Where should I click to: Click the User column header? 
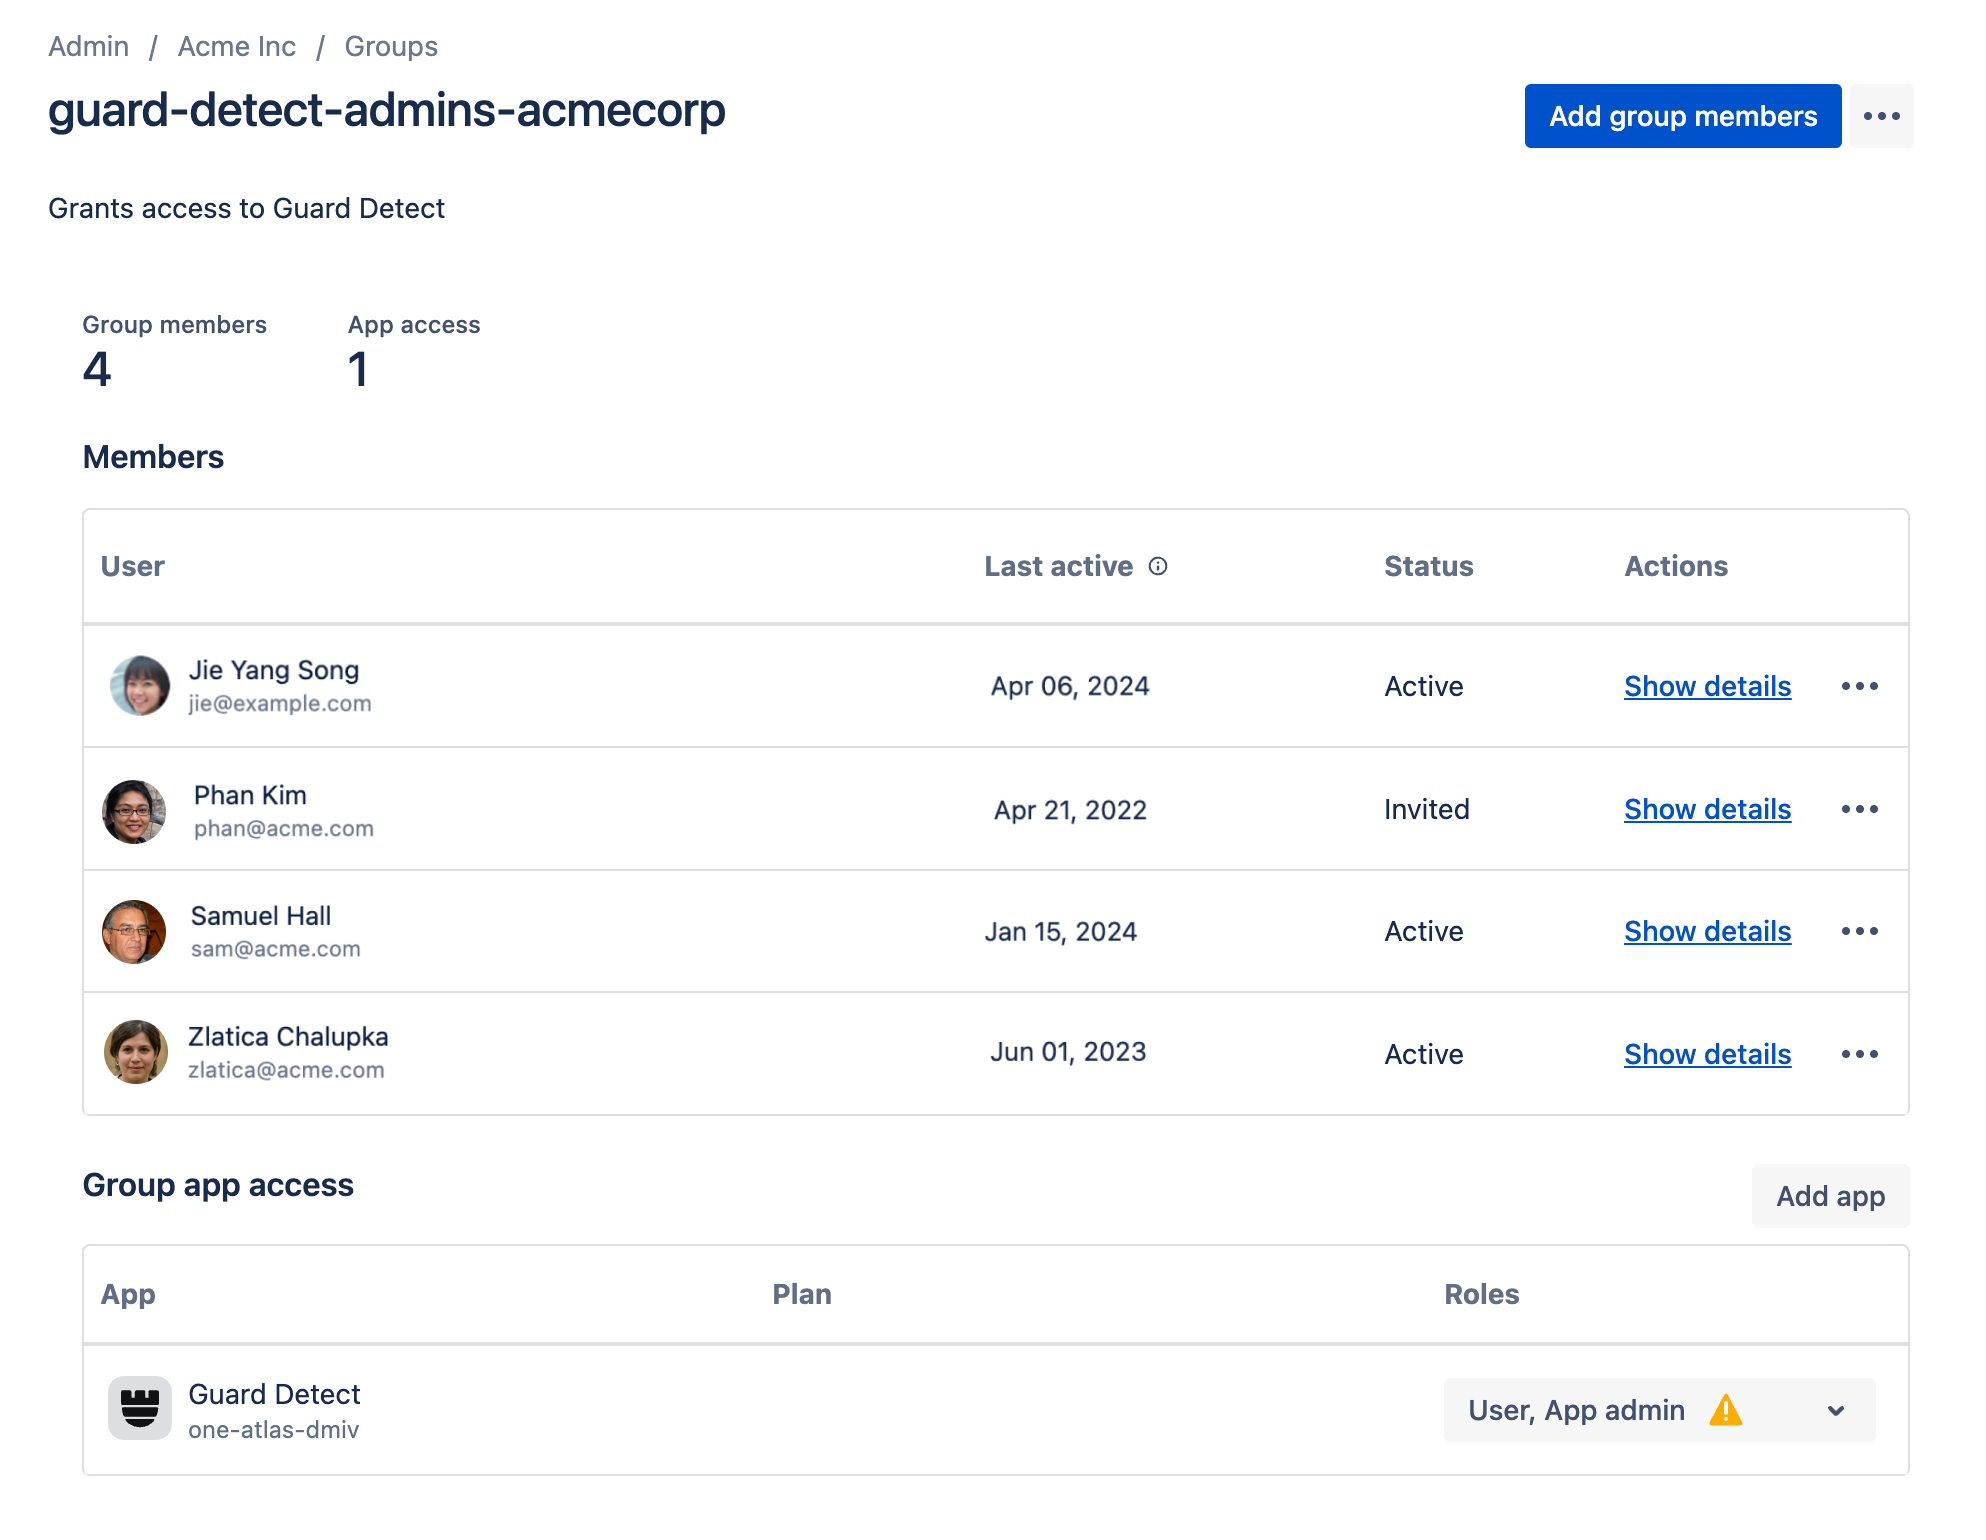(x=133, y=566)
